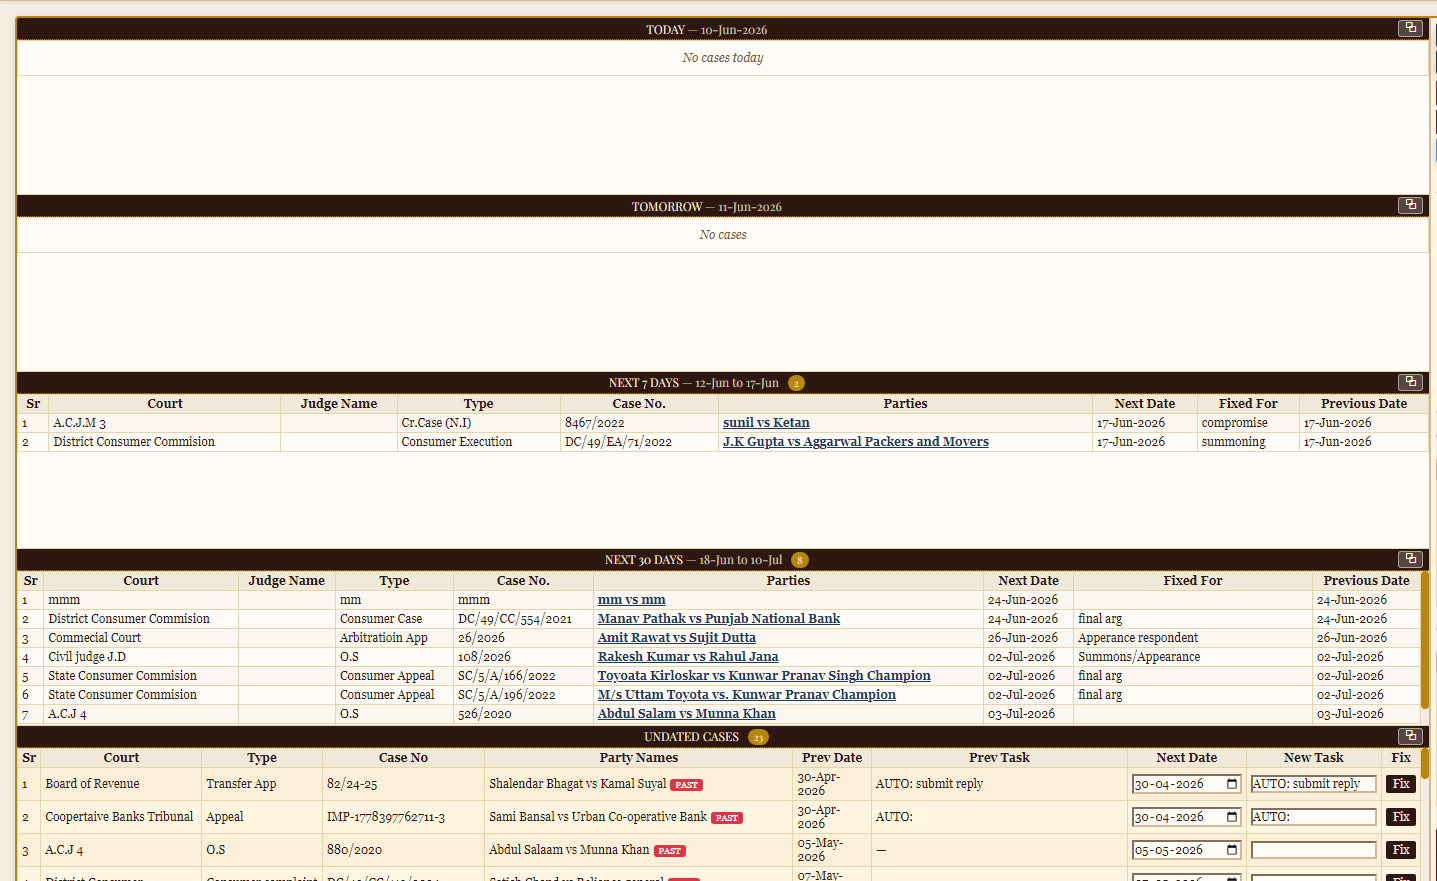
Task: Expand the UNDATED CASES section pop-out icon
Action: point(1410,736)
